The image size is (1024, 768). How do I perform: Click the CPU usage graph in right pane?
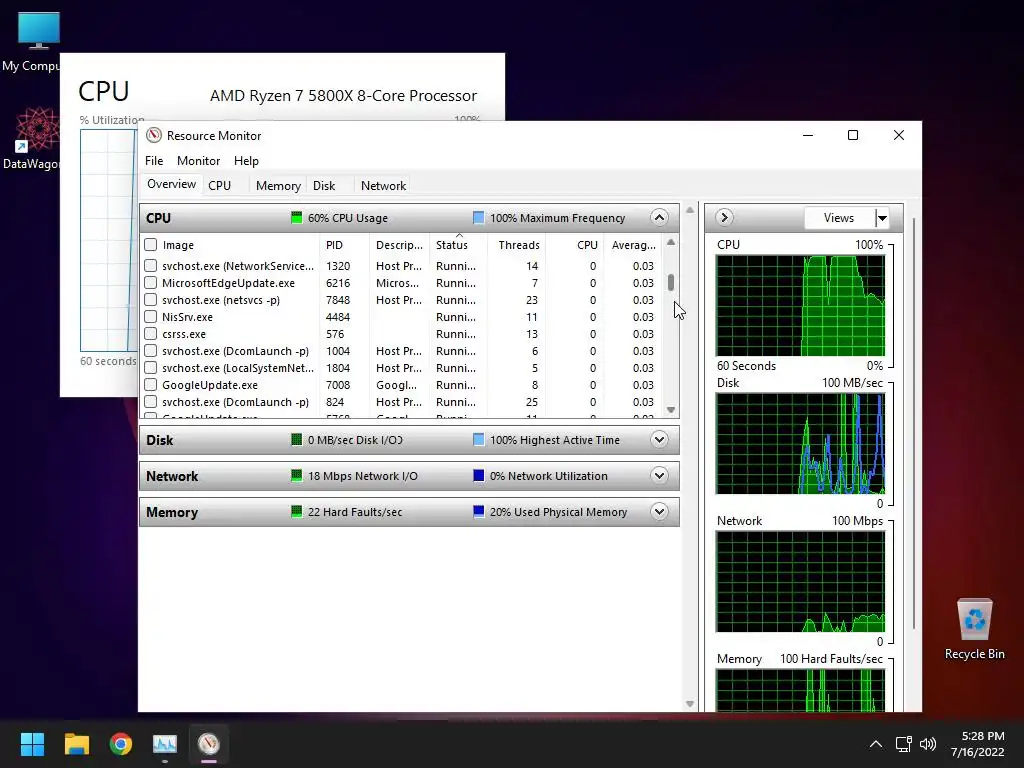coord(800,306)
